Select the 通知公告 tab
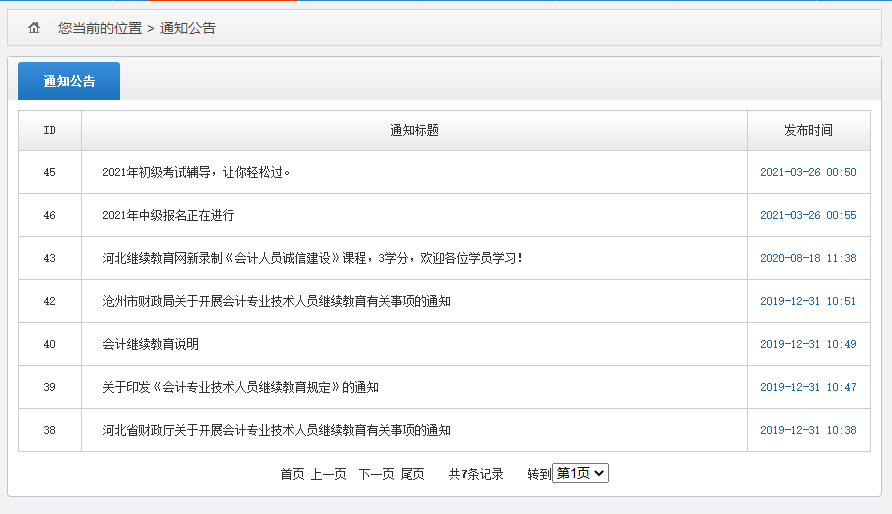Viewport: 892px width, 514px height. point(69,81)
